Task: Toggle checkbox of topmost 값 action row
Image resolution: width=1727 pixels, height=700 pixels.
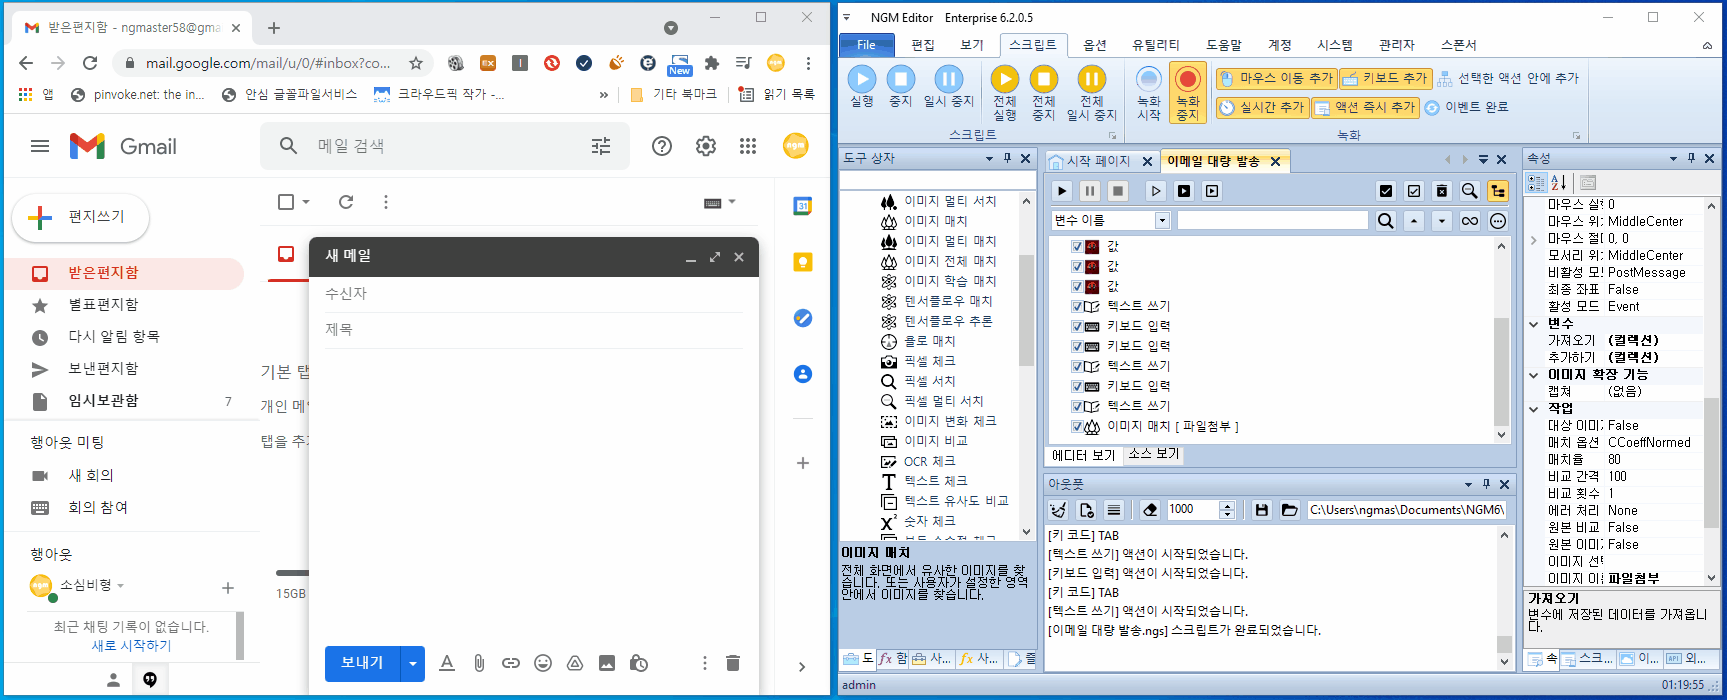Action: tap(1077, 246)
